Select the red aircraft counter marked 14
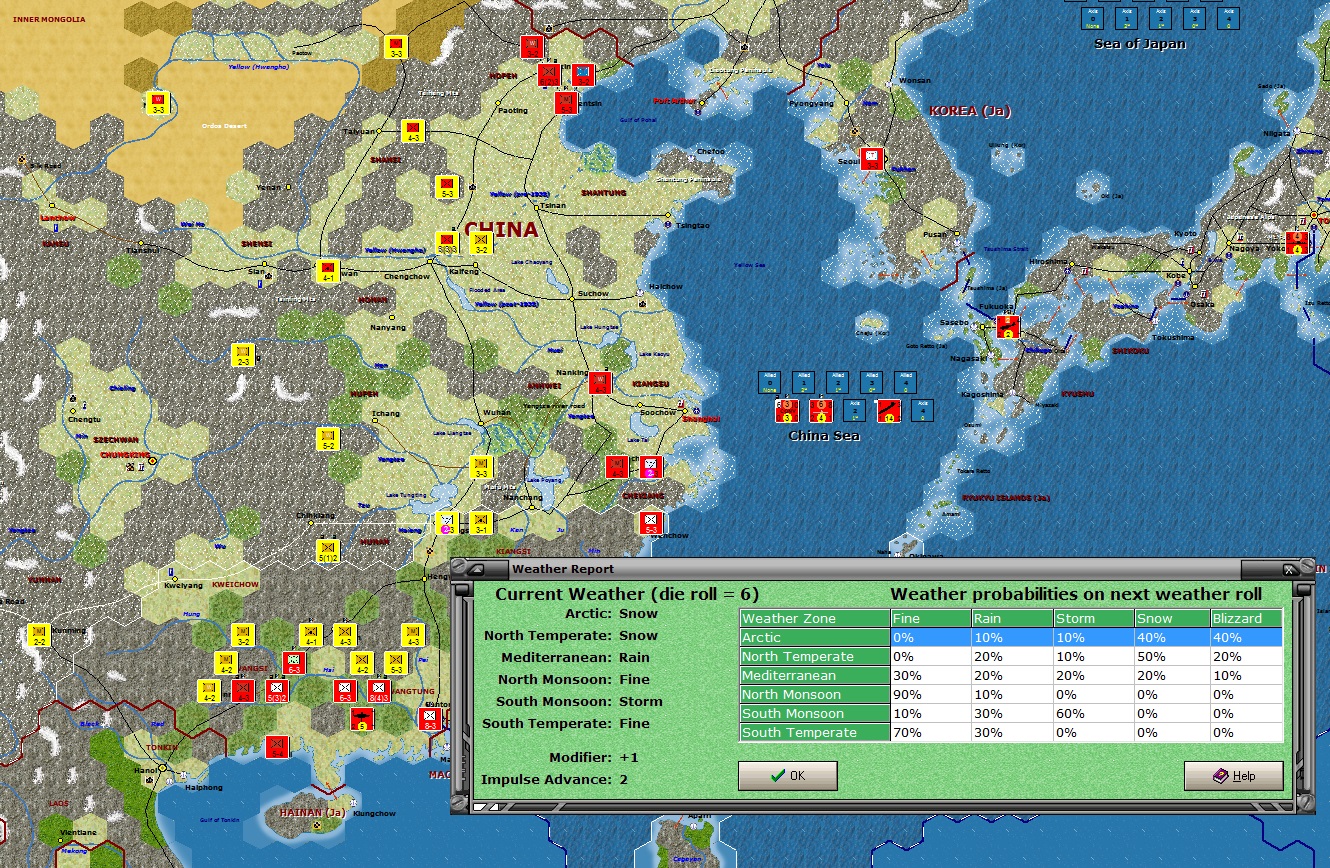 pyautogui.click(x=888, y=410)
